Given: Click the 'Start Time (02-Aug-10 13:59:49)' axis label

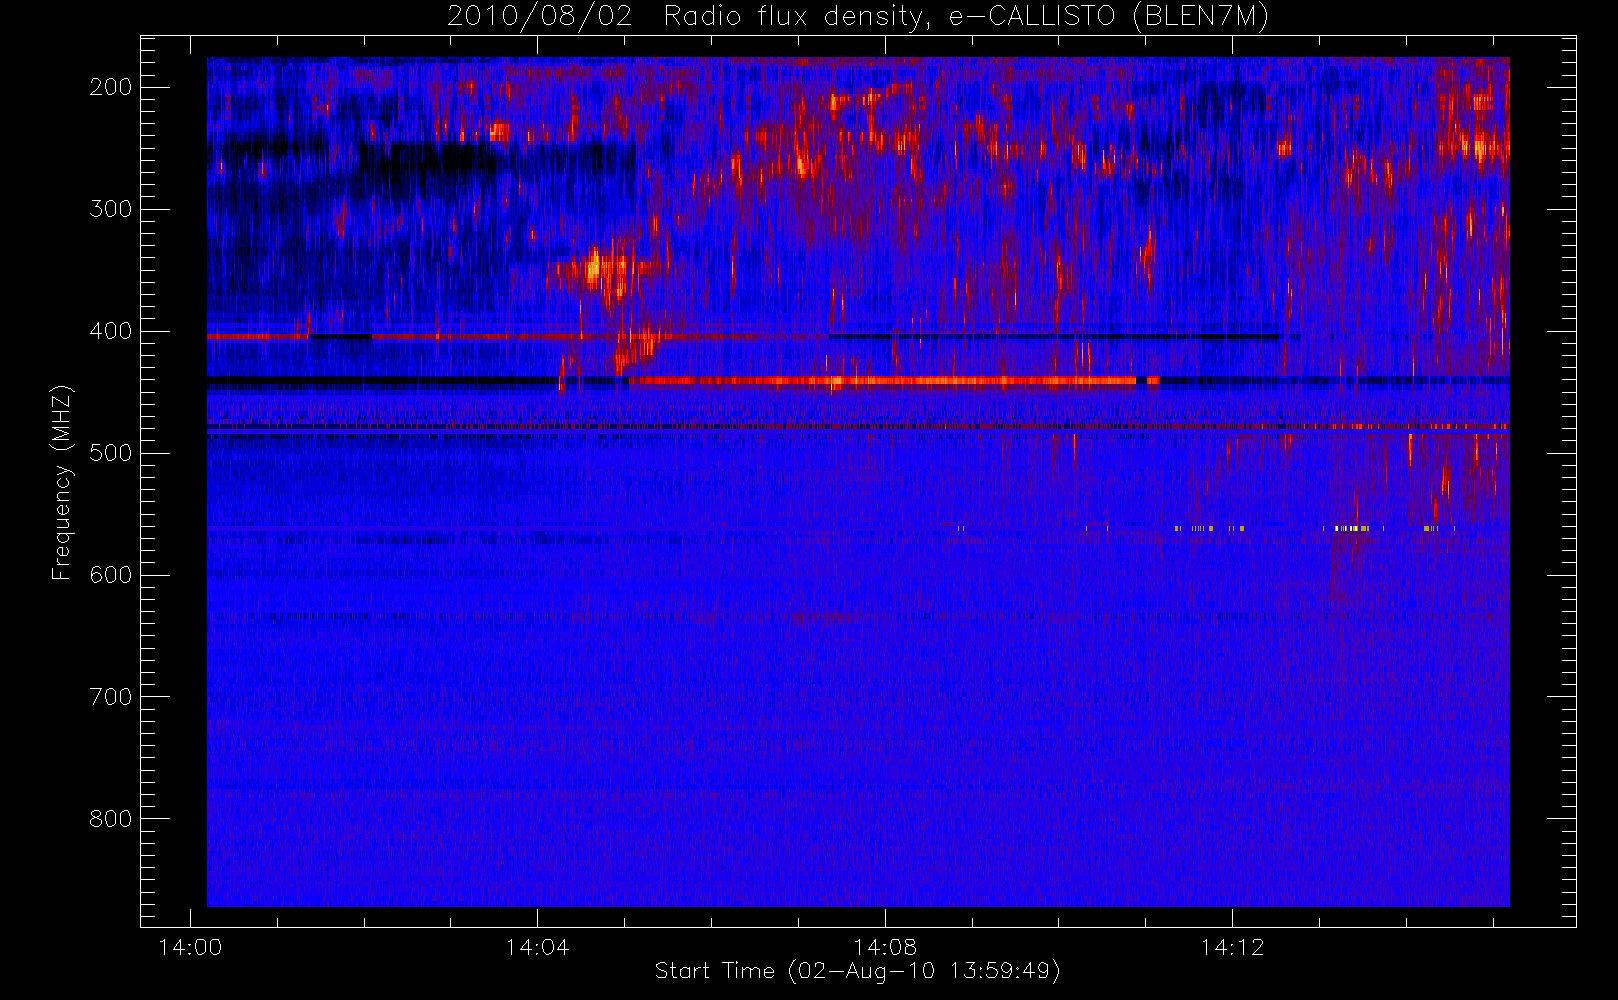Looking at the screenshot, I should point(857,971).
